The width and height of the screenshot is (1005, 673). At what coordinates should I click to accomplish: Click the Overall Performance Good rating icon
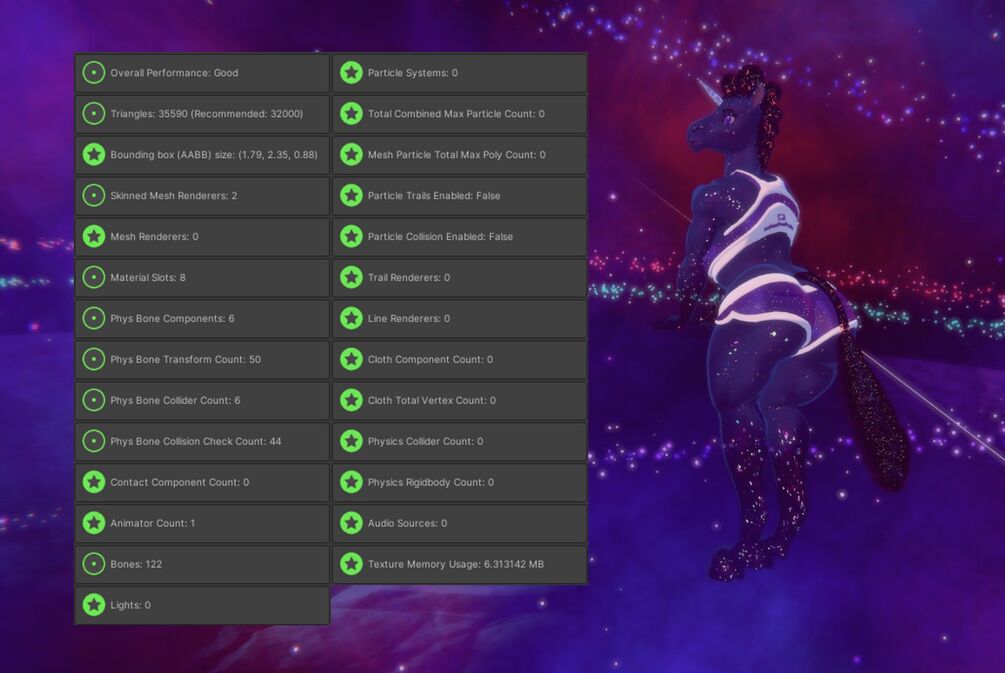pyautogui.click(x=94, y=73)
